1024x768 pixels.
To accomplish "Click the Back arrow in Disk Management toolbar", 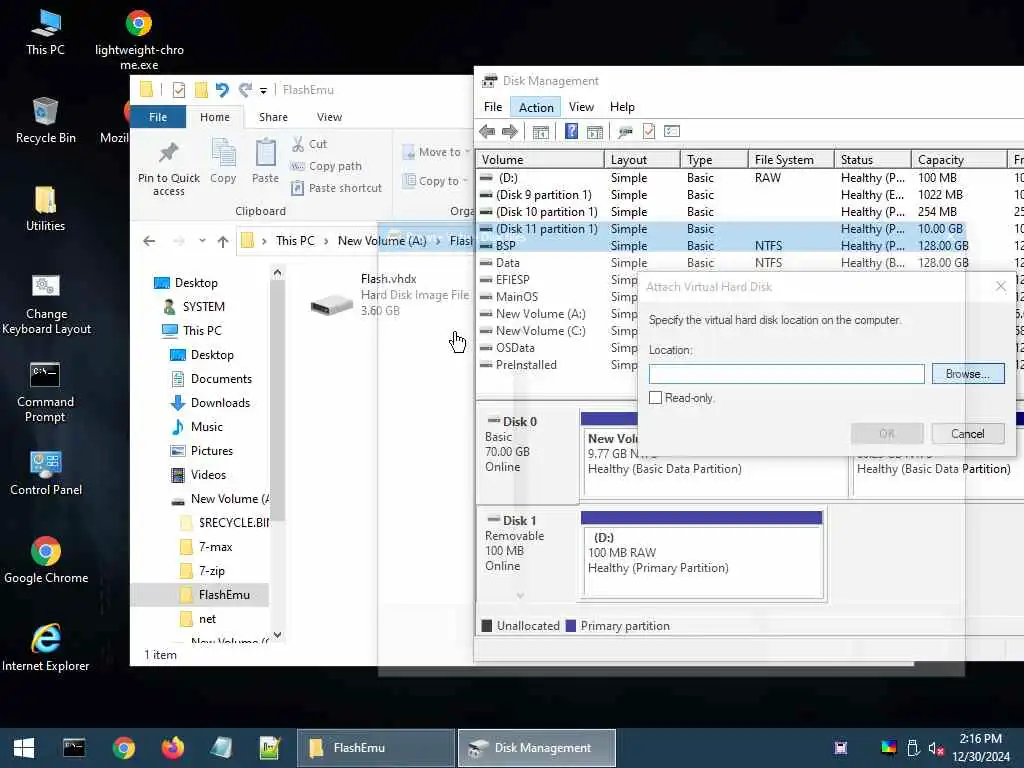I will click(487, 132).
